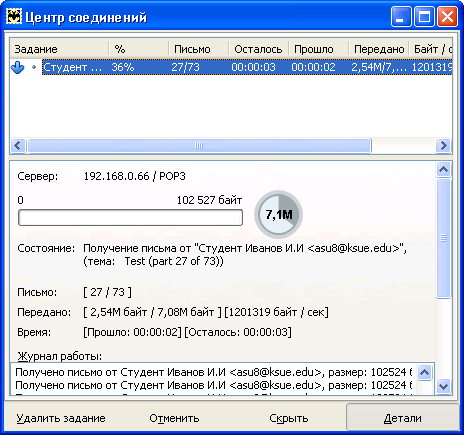Image resolution: width=464 pixels, height=435 pixels.
Task: Click the task list horizontal scrollbar thumb
Action: (199, 146)
